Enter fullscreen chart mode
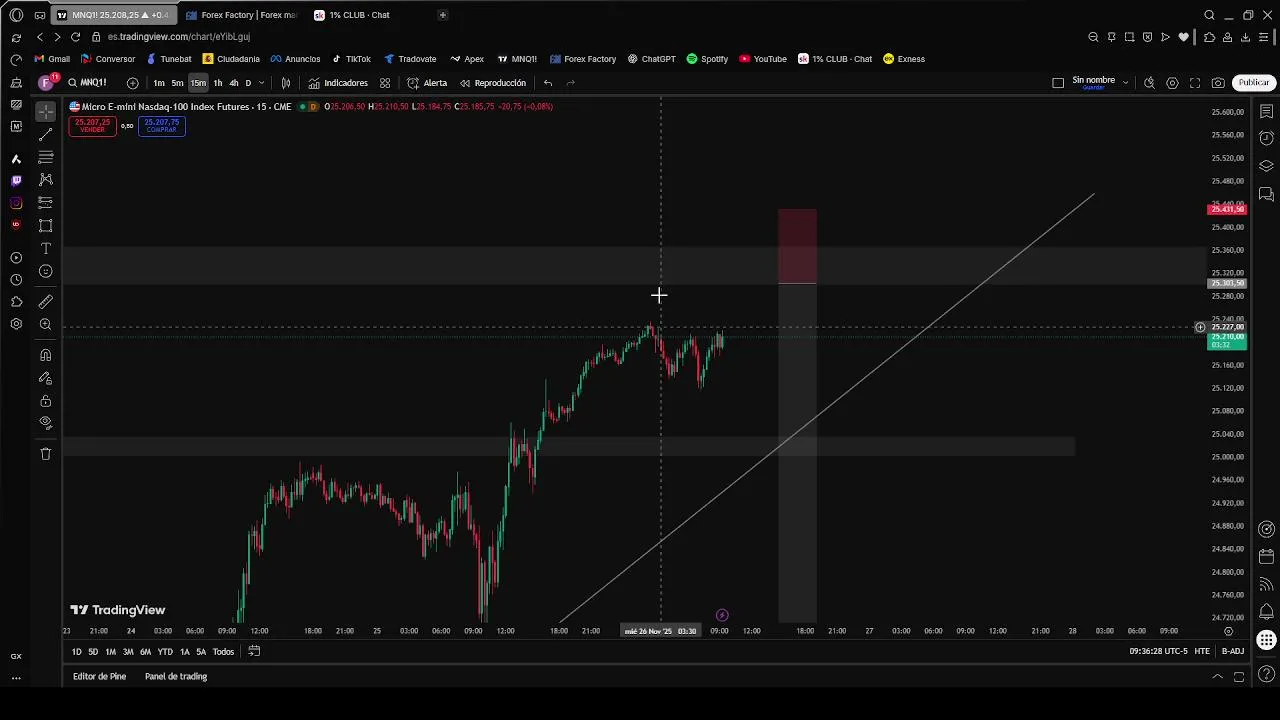The height and width of the screenshot is (720, 1280). pos(1195,83)
